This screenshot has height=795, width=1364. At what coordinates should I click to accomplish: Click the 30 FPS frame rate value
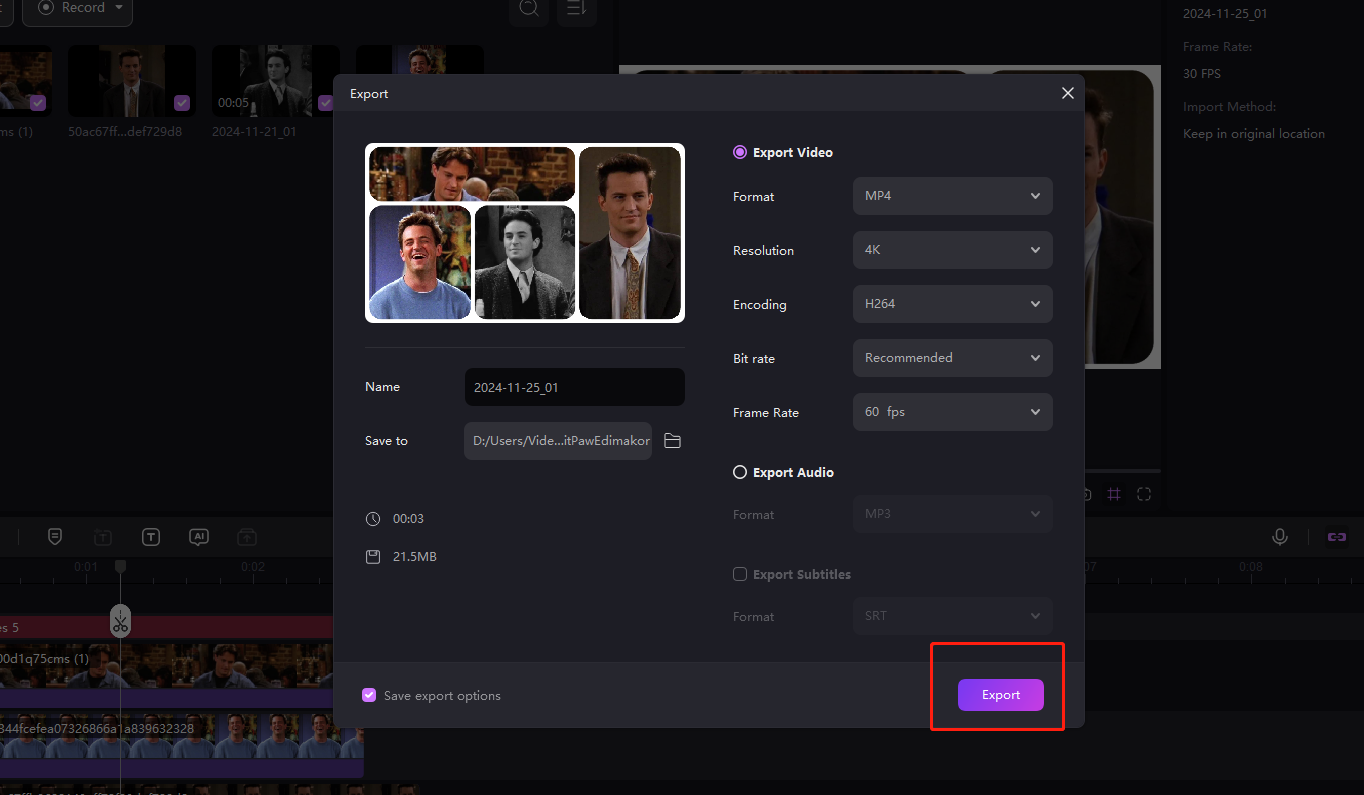pyautogui.click(x=1202, y=73)
